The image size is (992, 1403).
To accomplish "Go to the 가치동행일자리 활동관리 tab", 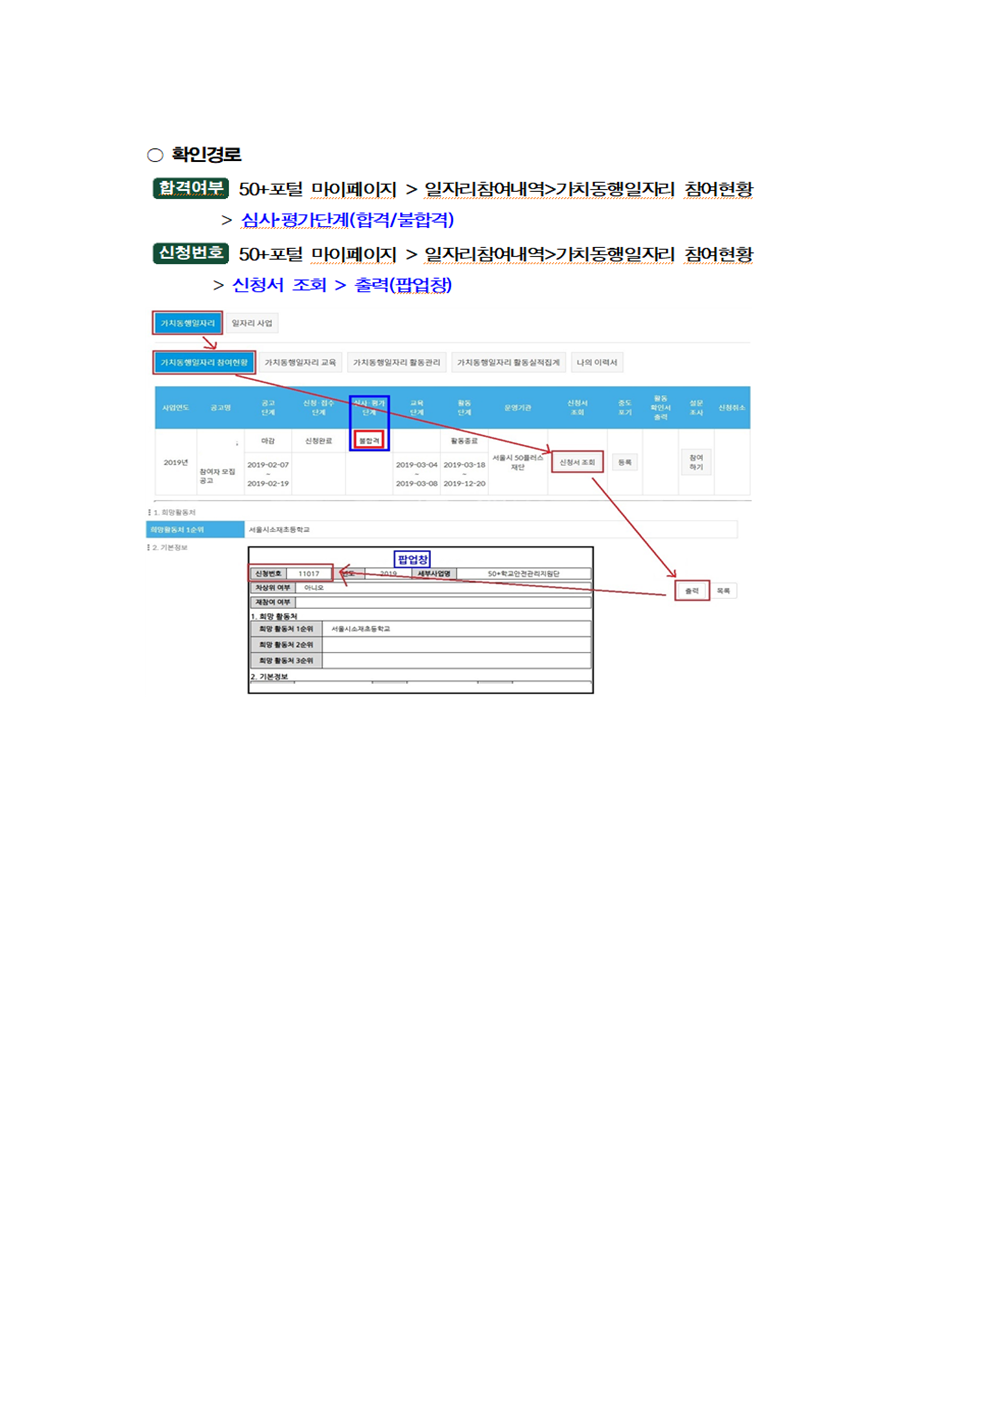I will click(x=396, y=362).
